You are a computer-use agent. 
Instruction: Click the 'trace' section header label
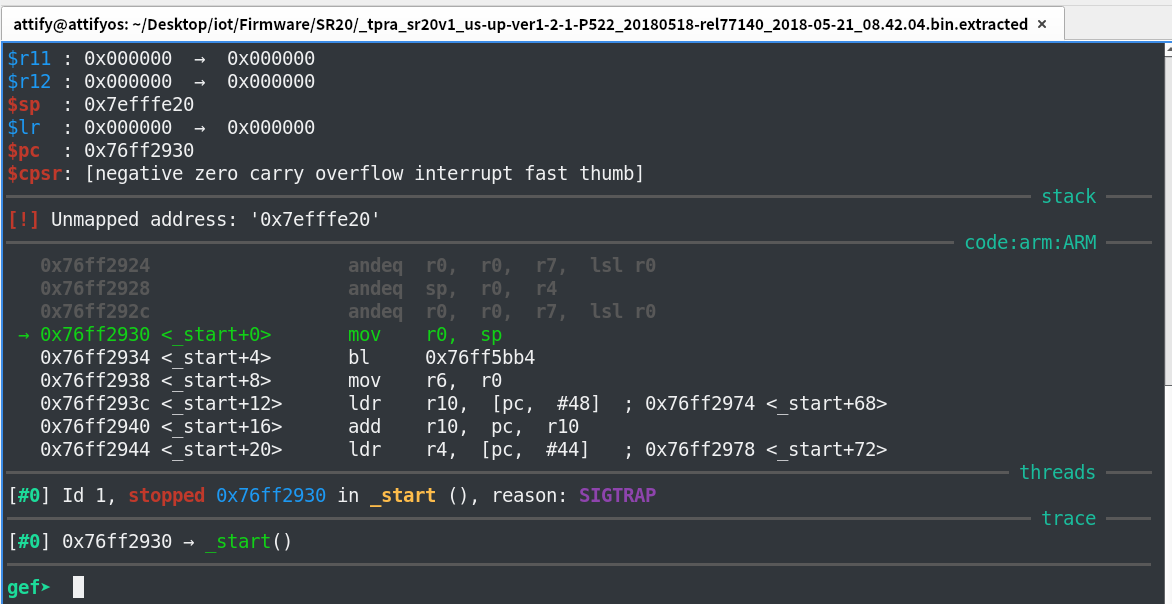pos(1068,519)
